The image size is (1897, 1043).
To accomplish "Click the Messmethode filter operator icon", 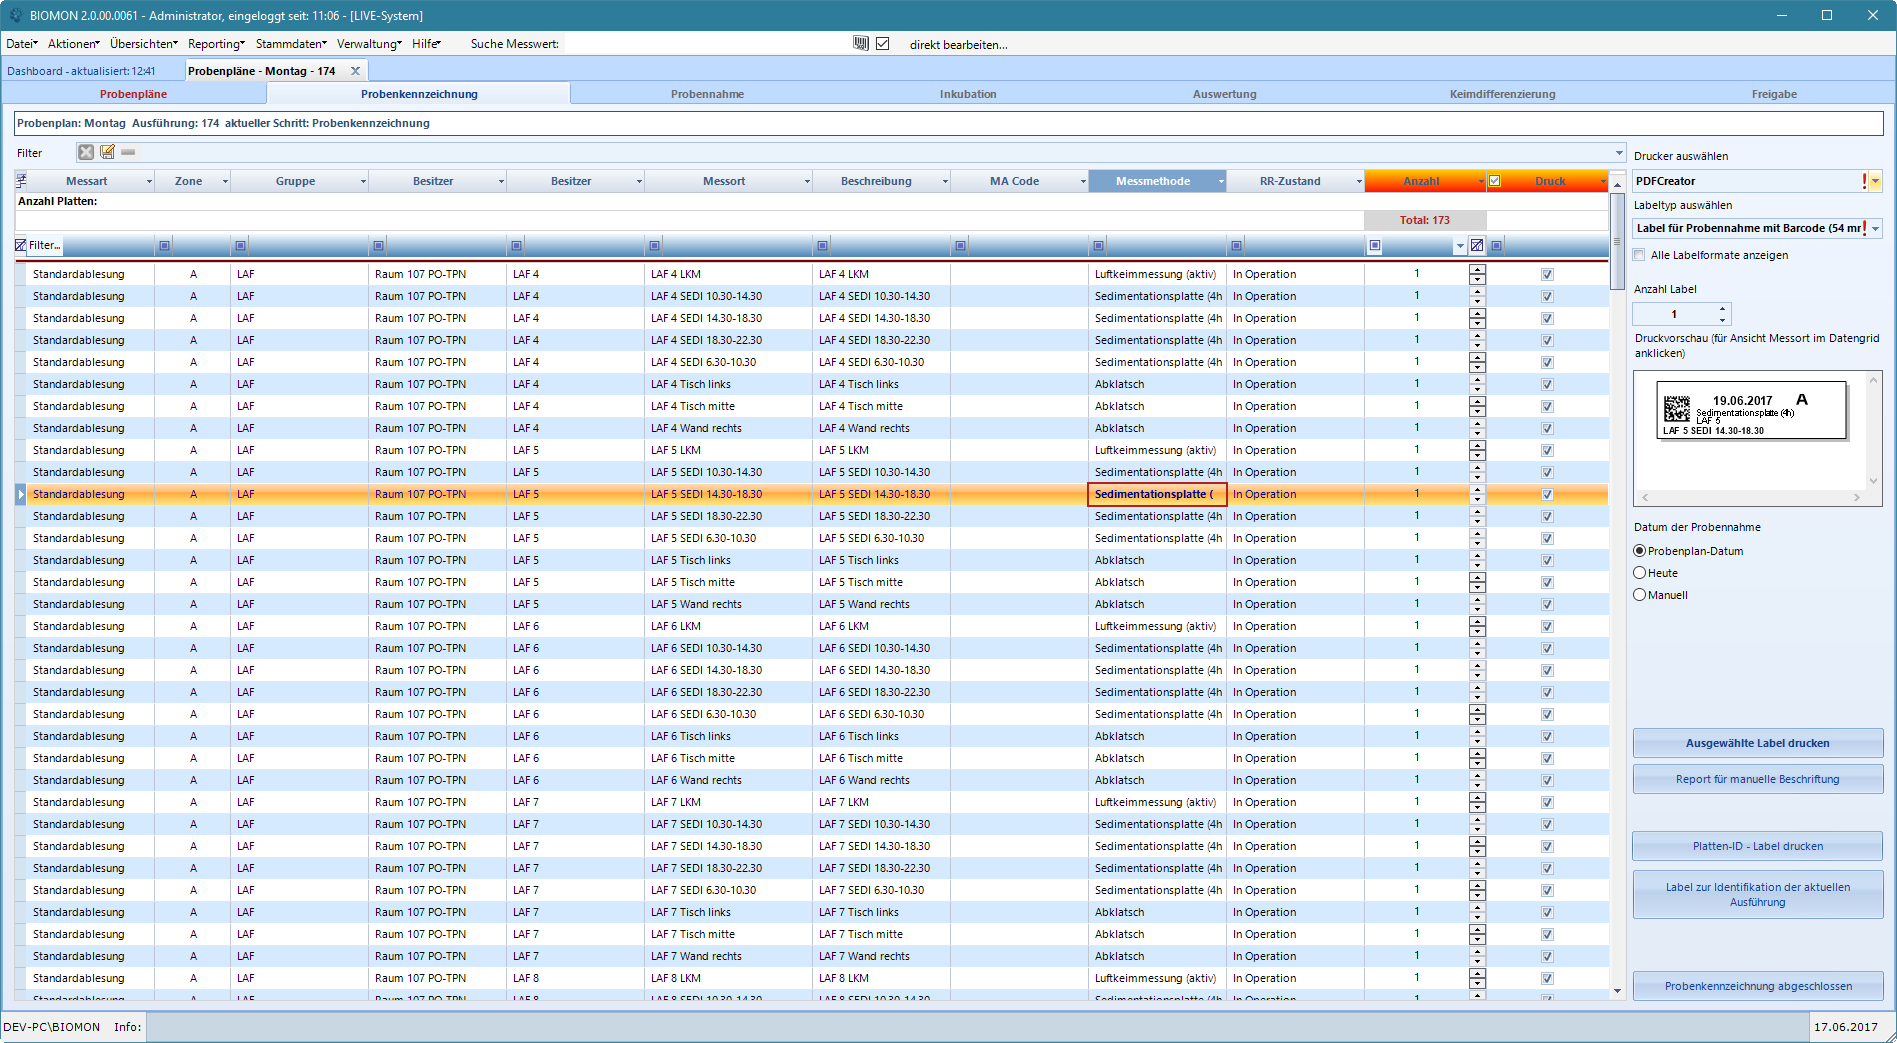I will pos(1098,245).
